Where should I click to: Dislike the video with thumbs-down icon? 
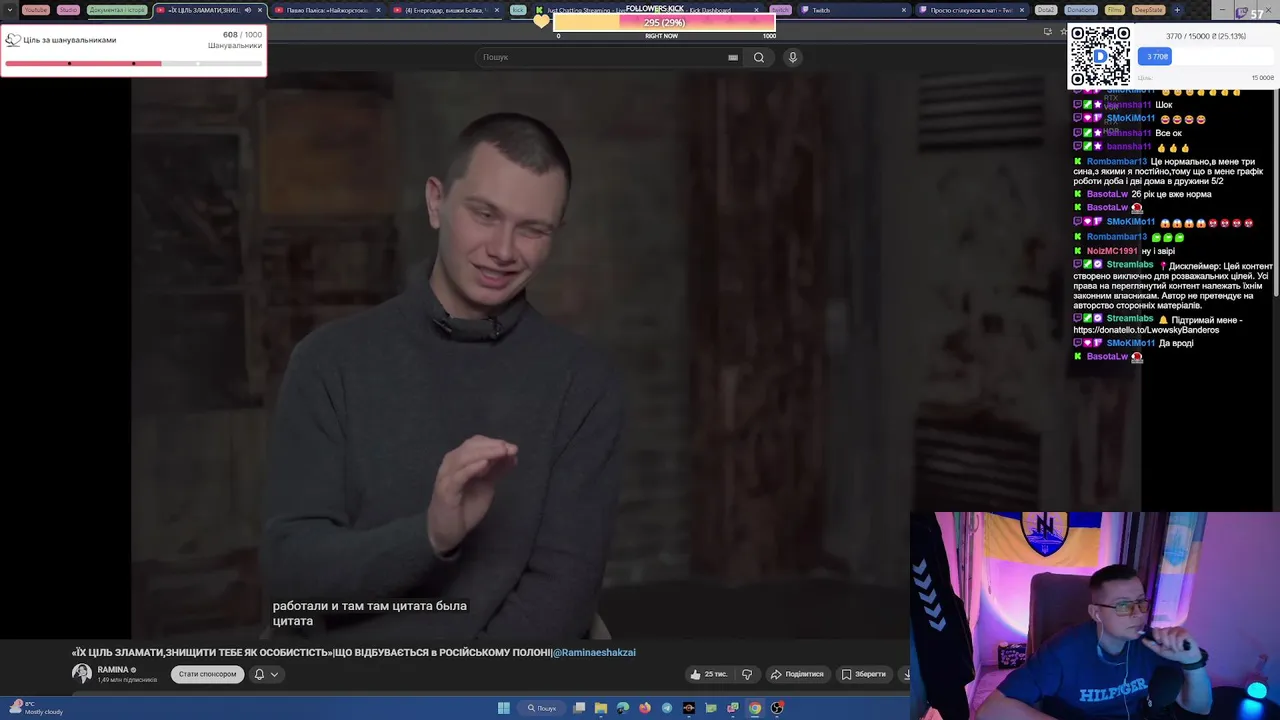pos(747,674)
